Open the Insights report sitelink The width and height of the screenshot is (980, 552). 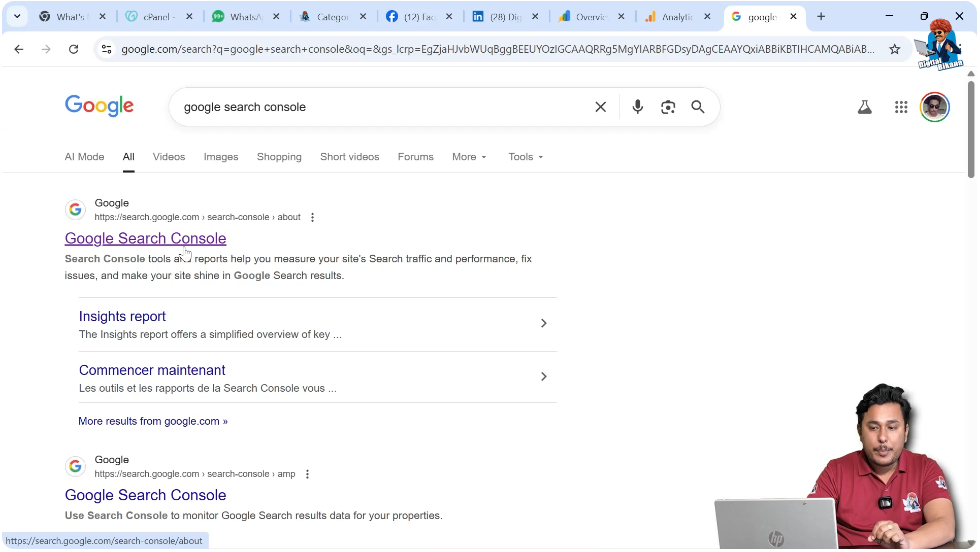(122, 316)
